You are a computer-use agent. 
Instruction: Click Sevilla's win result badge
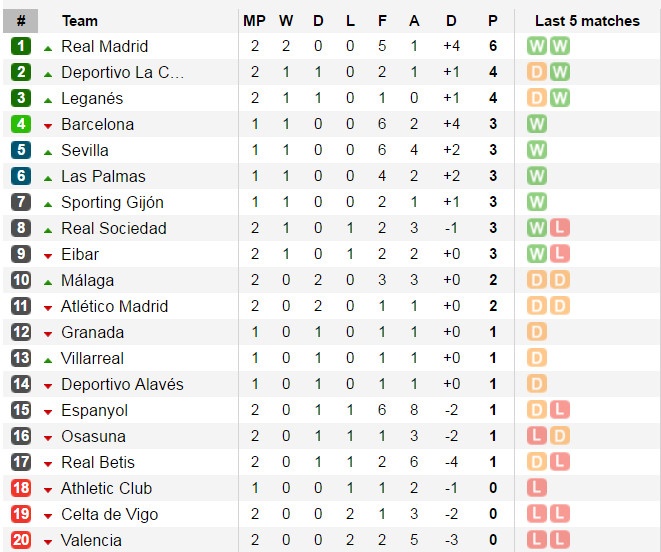pyautogui.click(x=537, y=150)
